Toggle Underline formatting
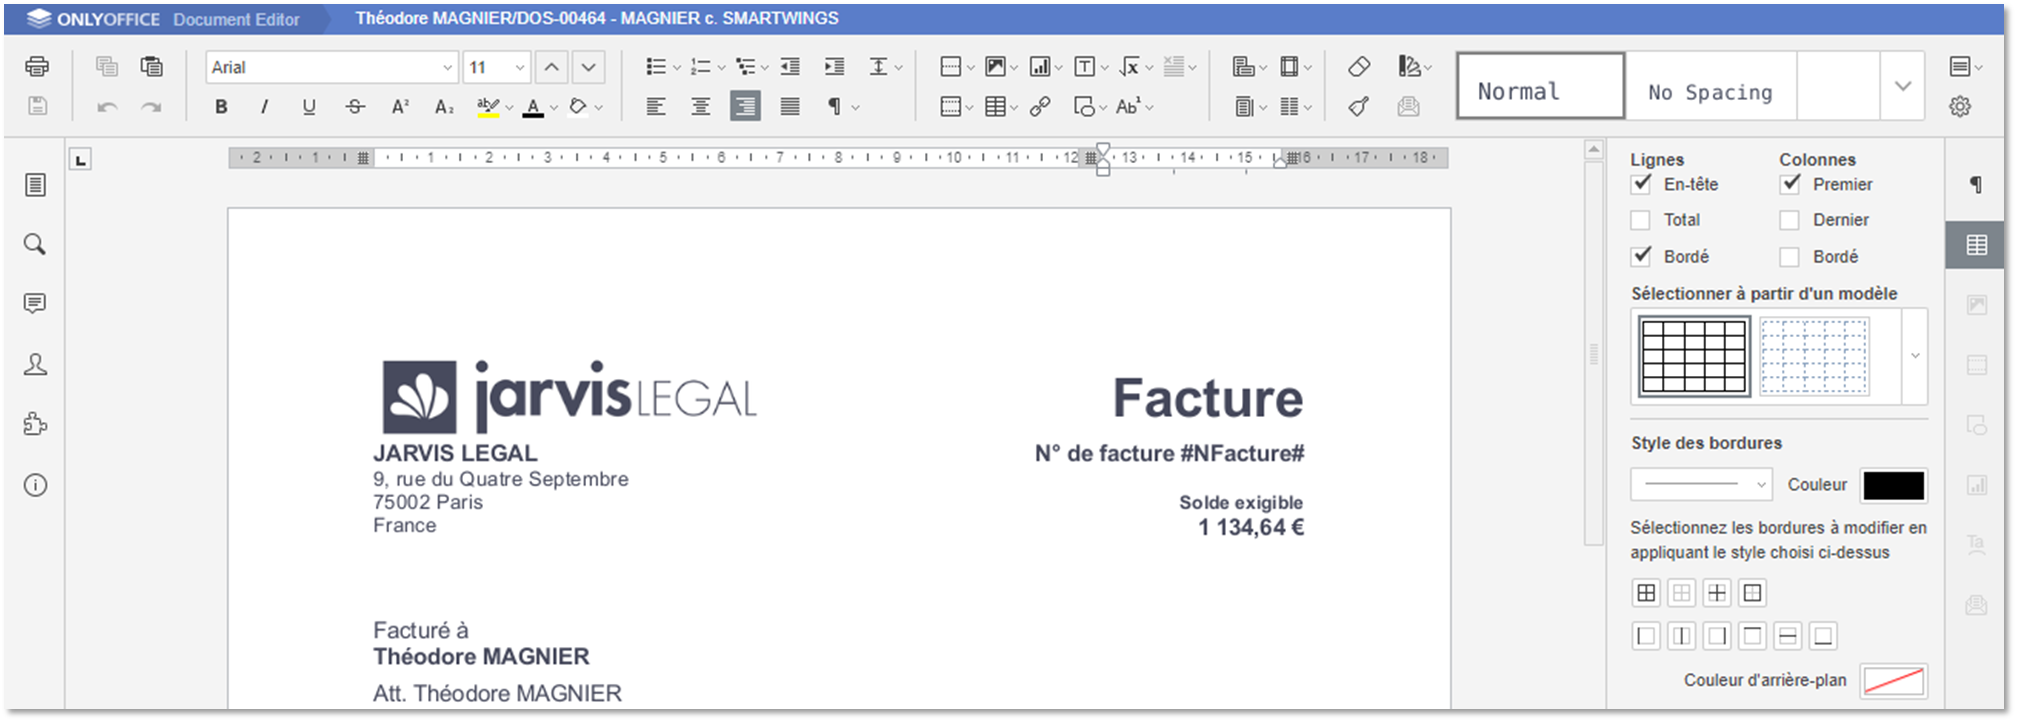Viewport: 2017px width, 722px height. tap(309, 106)
